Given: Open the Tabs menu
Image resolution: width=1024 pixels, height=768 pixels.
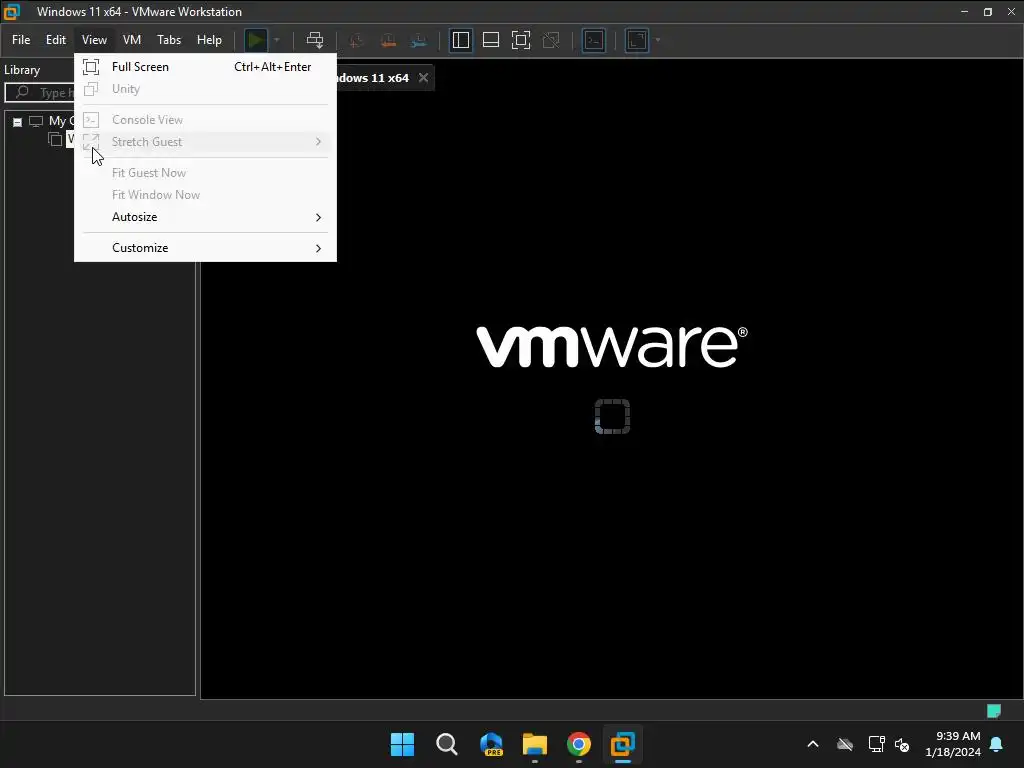Looking at the screenshot, I should (169, 40).
